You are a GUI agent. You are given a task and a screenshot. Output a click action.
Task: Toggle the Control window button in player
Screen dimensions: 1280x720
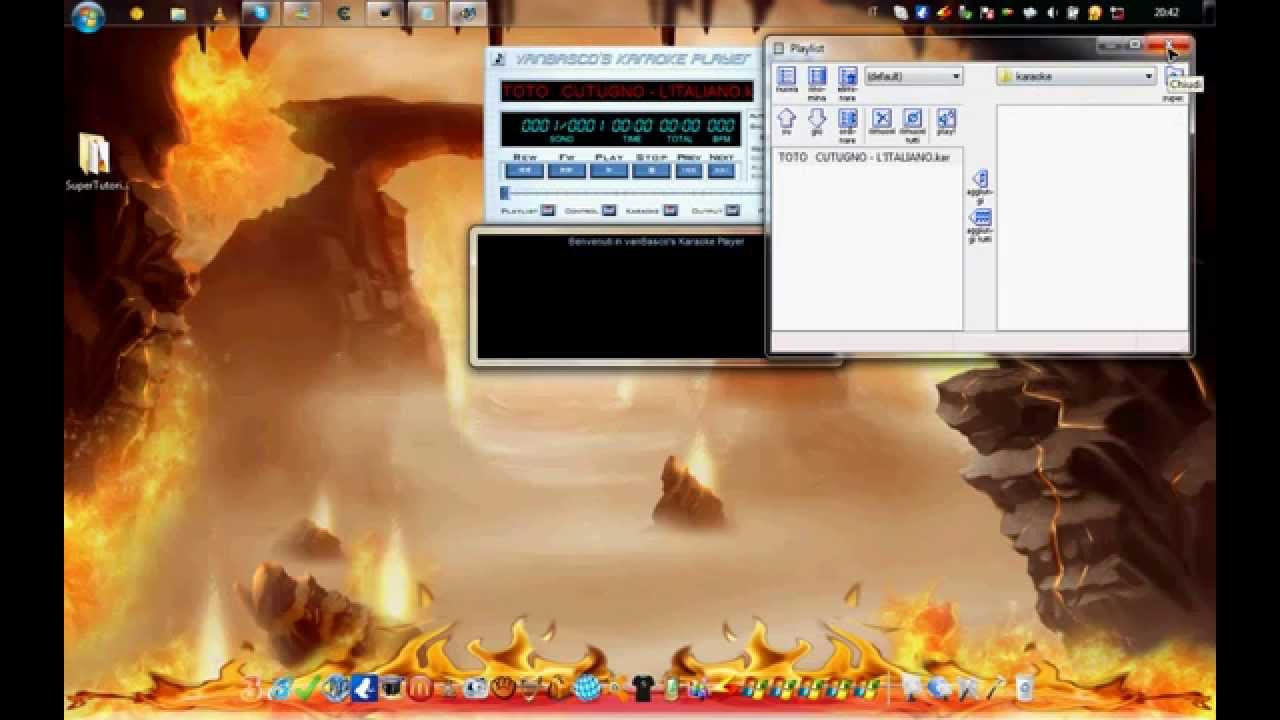(x=609, y=210)
